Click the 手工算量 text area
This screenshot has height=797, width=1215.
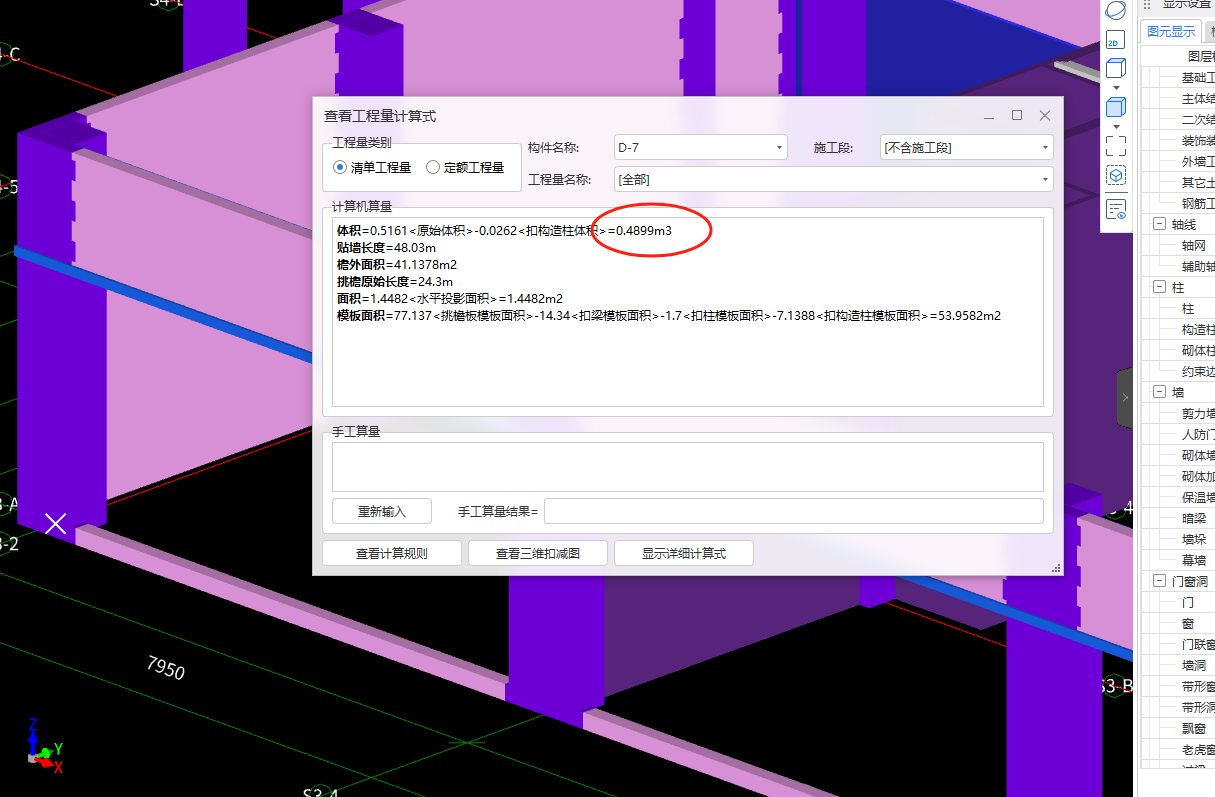pyautogui.click(x=688, y=467)
